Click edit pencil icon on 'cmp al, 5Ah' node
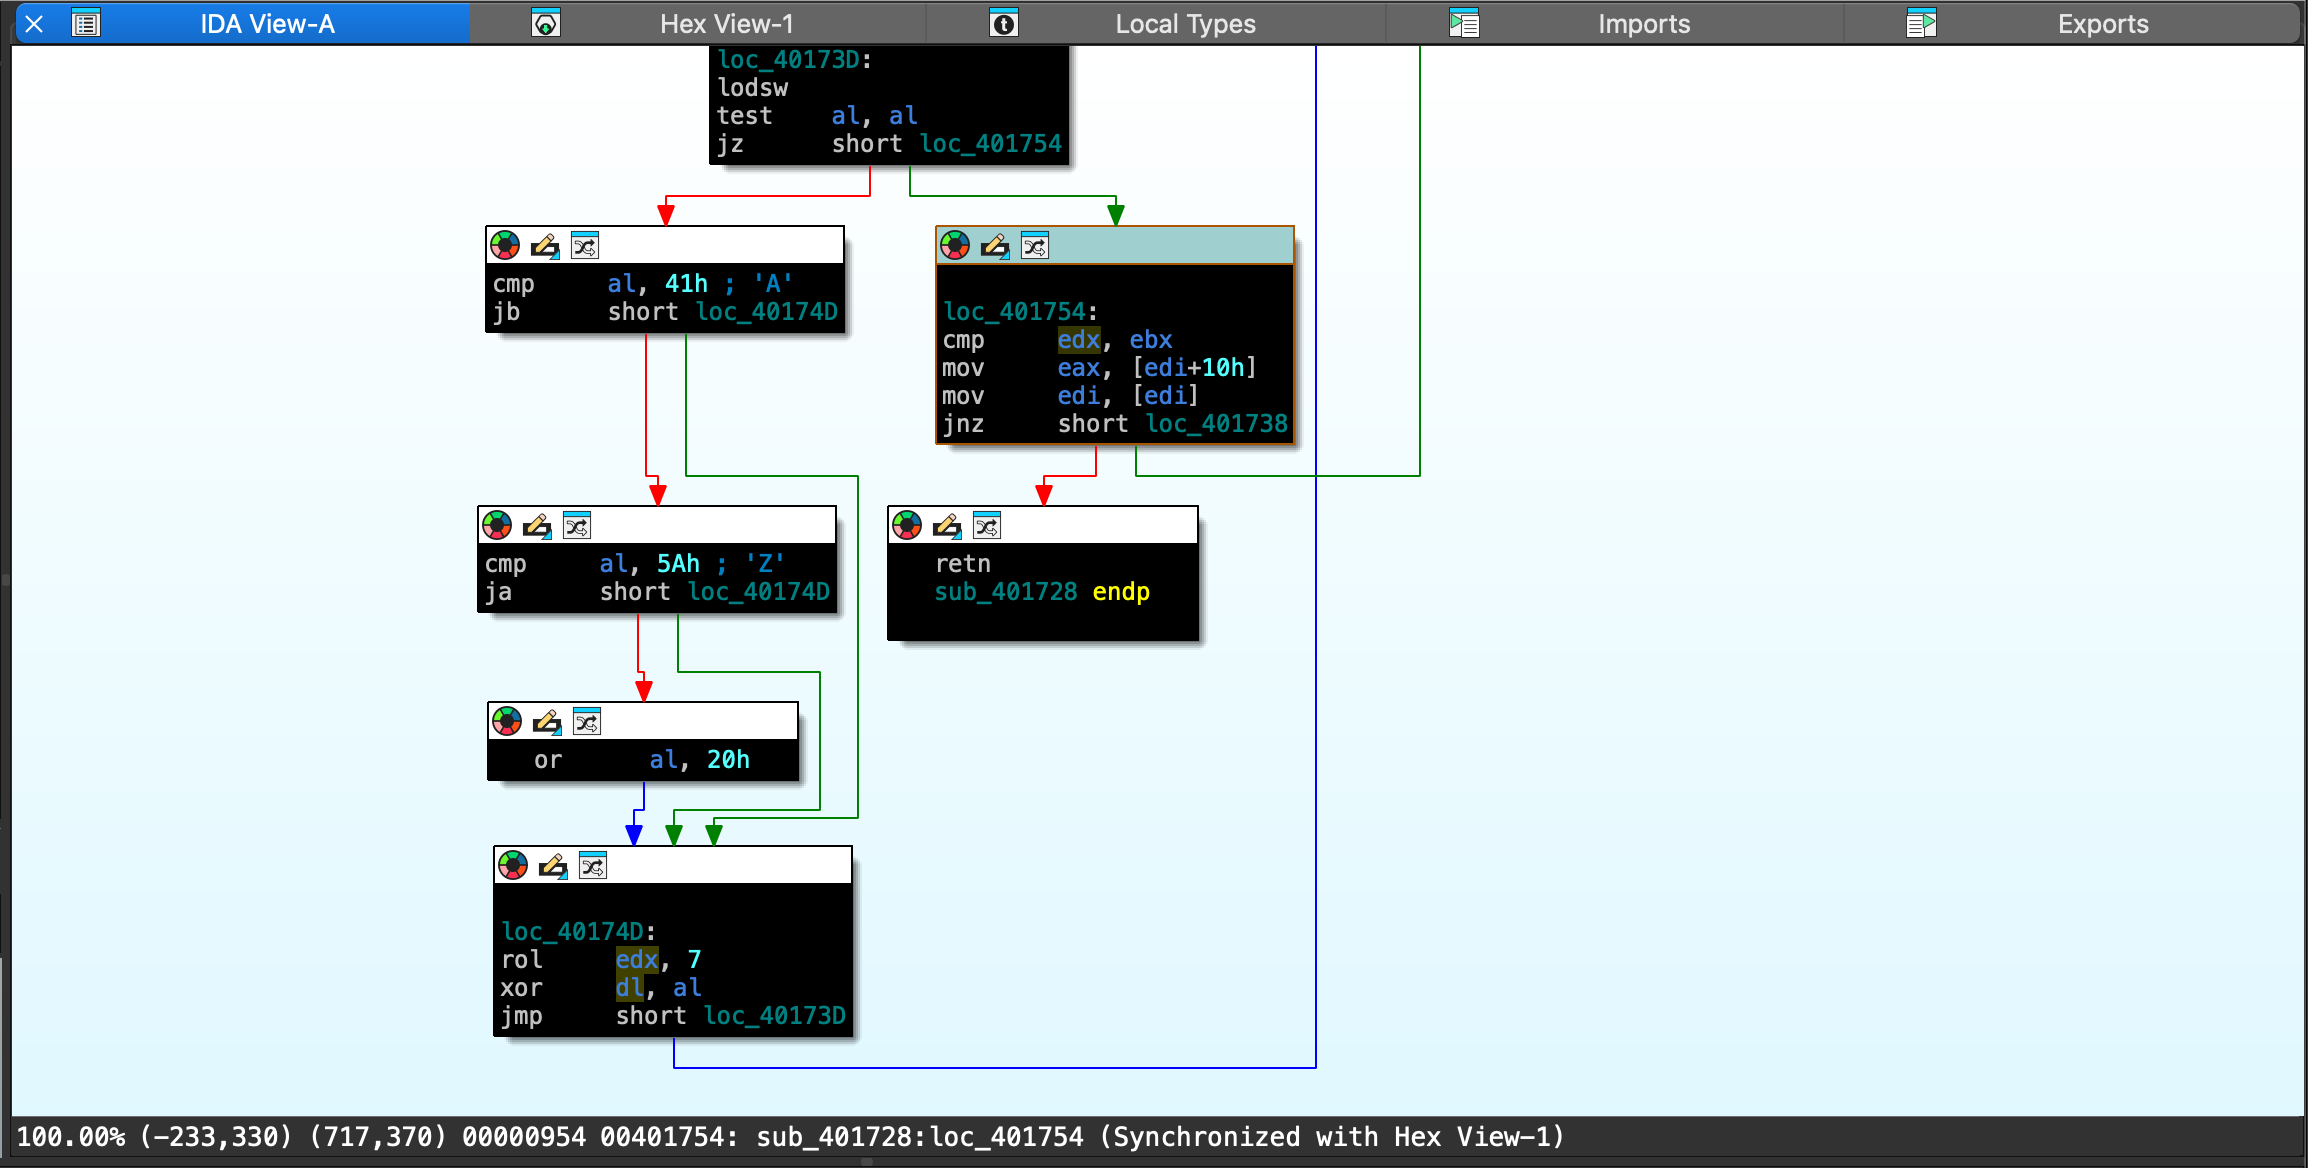 537,525
